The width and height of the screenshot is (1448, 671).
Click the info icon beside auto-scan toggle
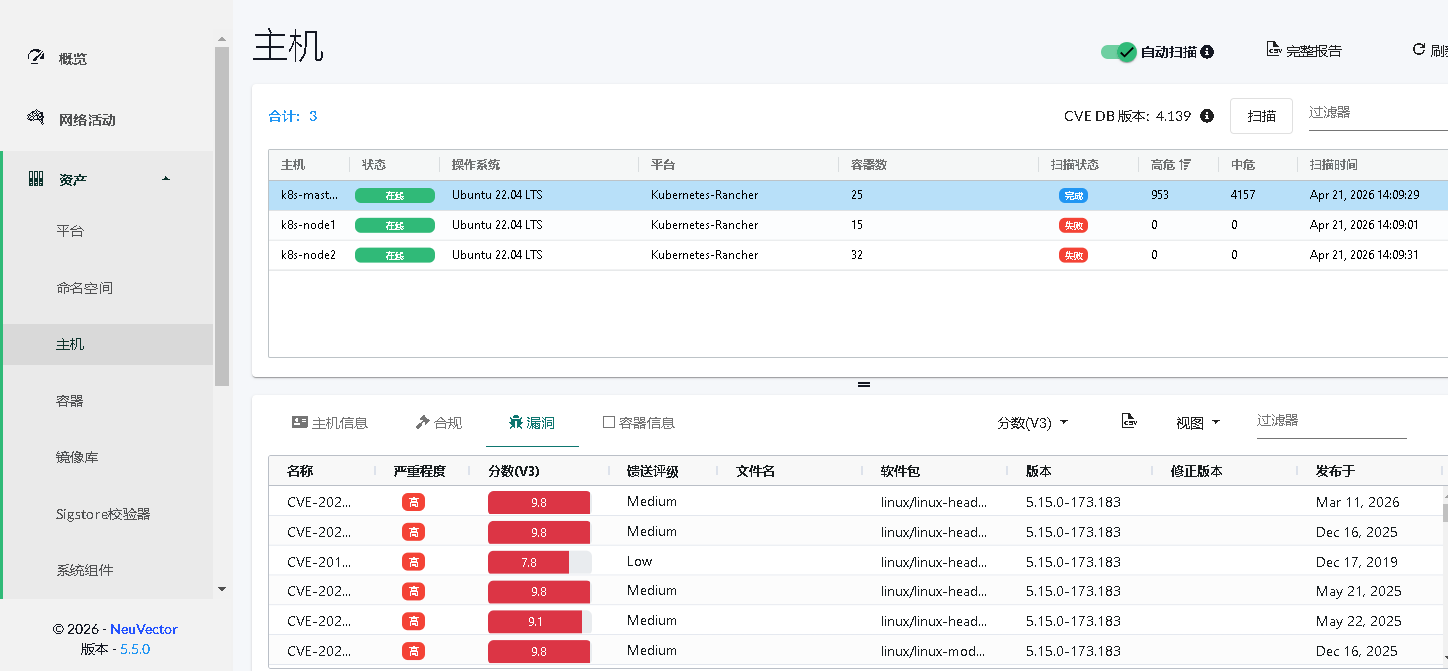(x=1207, y=52)
